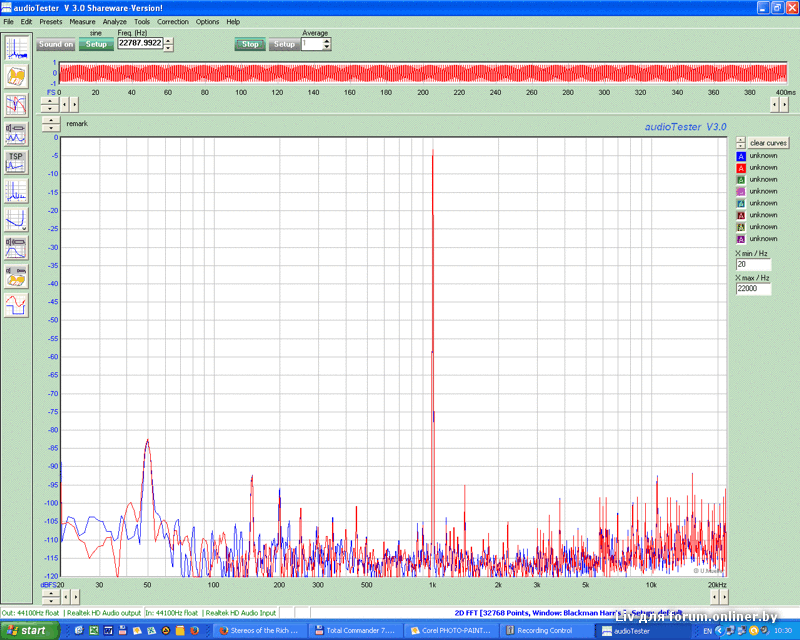Open the dipping curve measurement icon

tap(16, 219)
